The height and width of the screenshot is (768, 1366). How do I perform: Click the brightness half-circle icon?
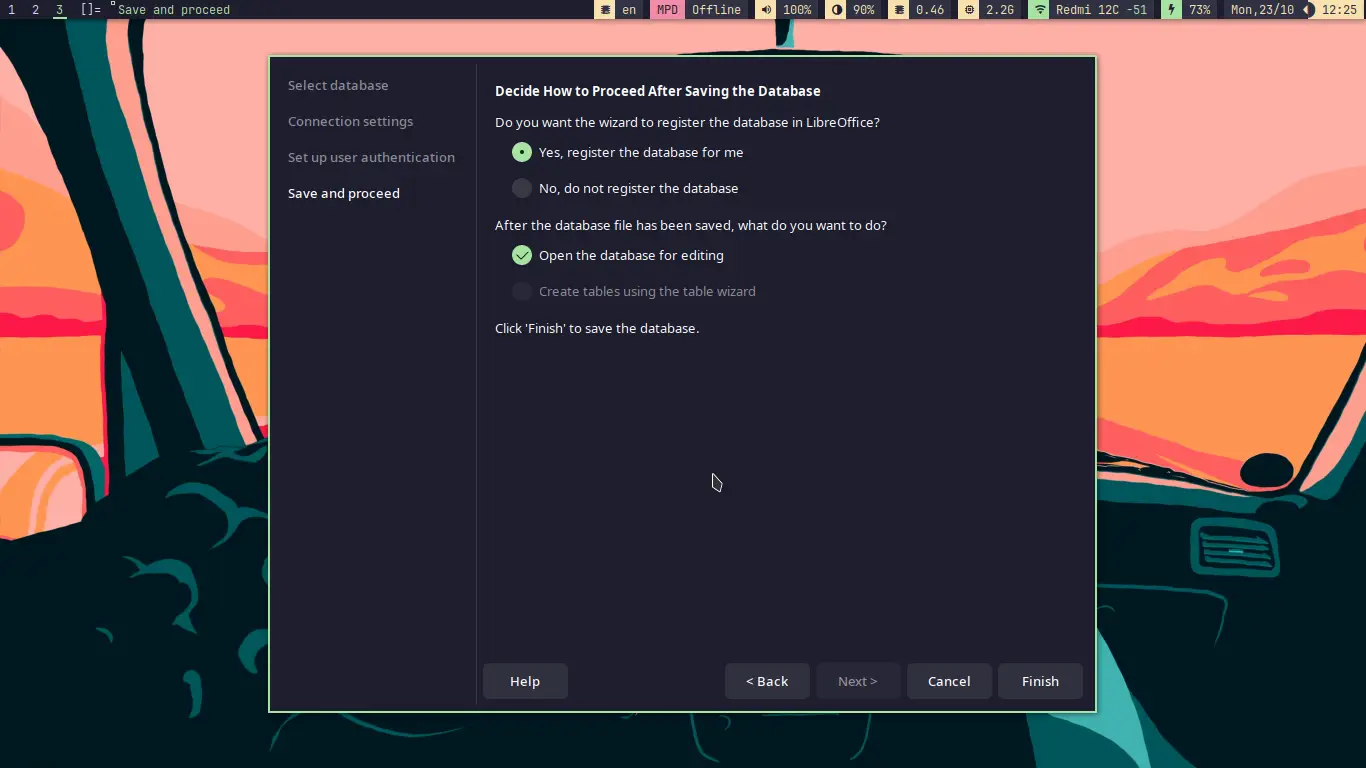837,10
